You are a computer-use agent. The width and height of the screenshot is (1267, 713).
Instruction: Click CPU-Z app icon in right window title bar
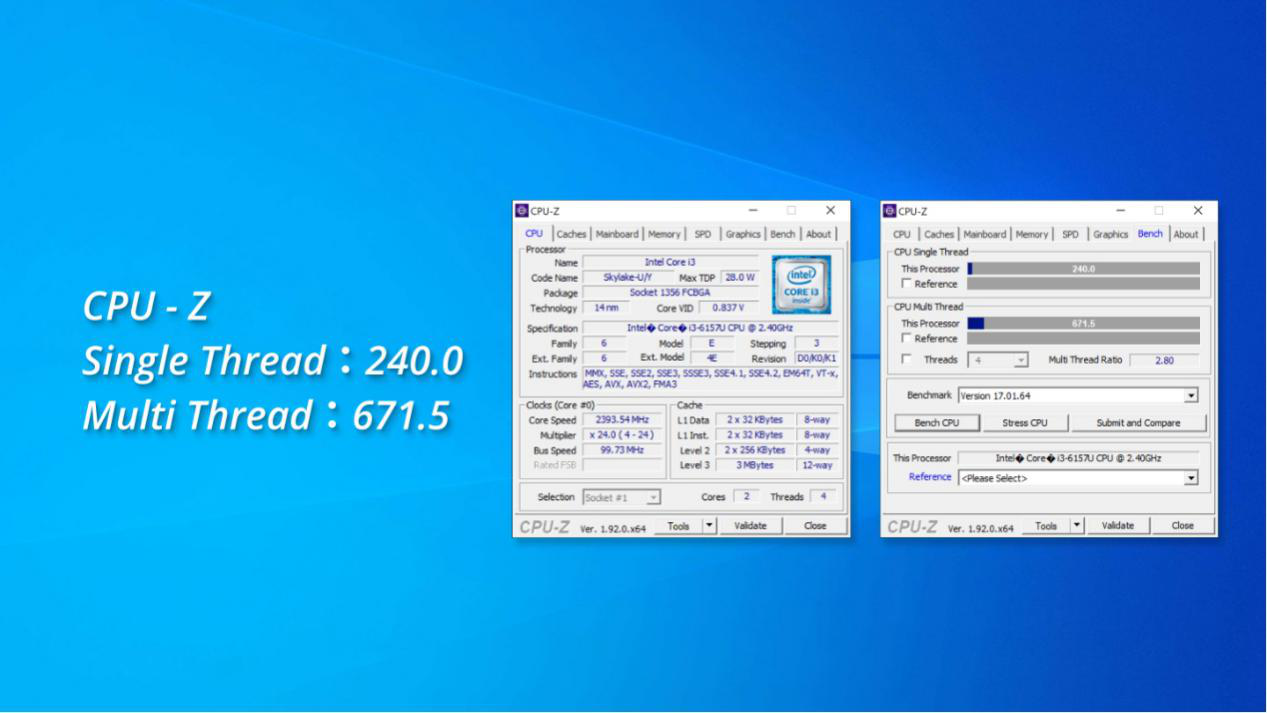pos(890,211)
